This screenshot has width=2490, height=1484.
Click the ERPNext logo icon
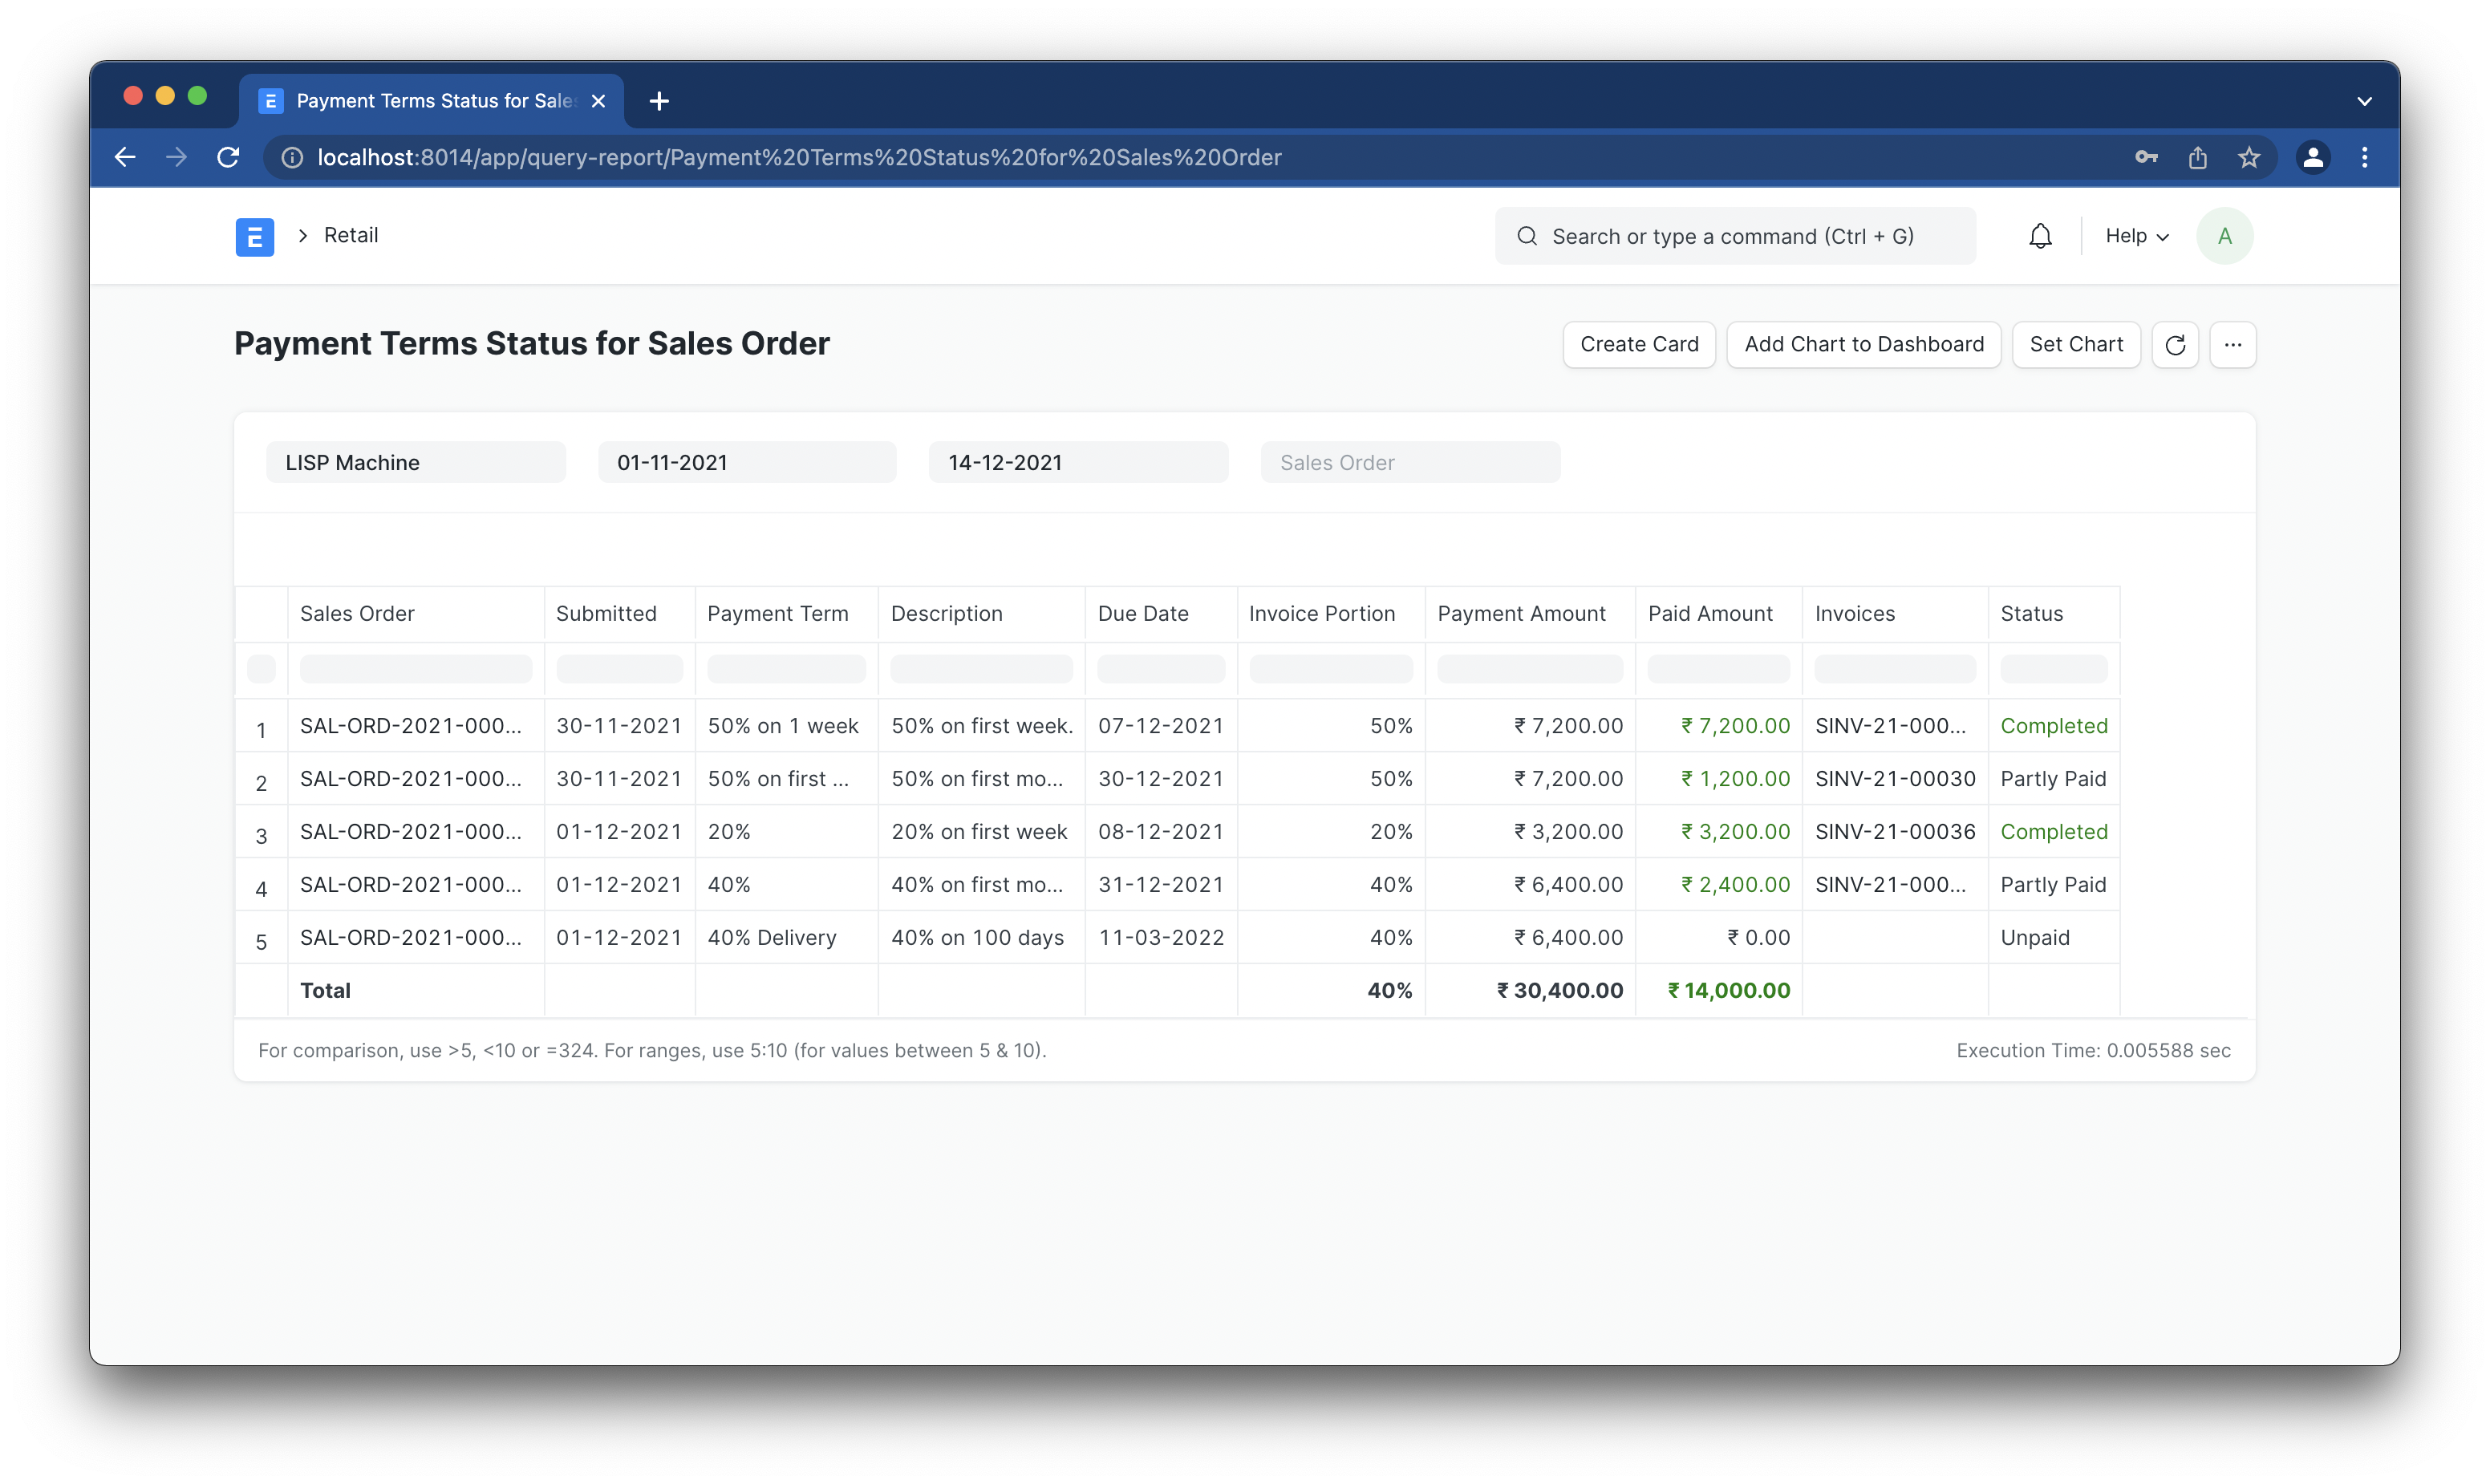[x=254, y=237]
